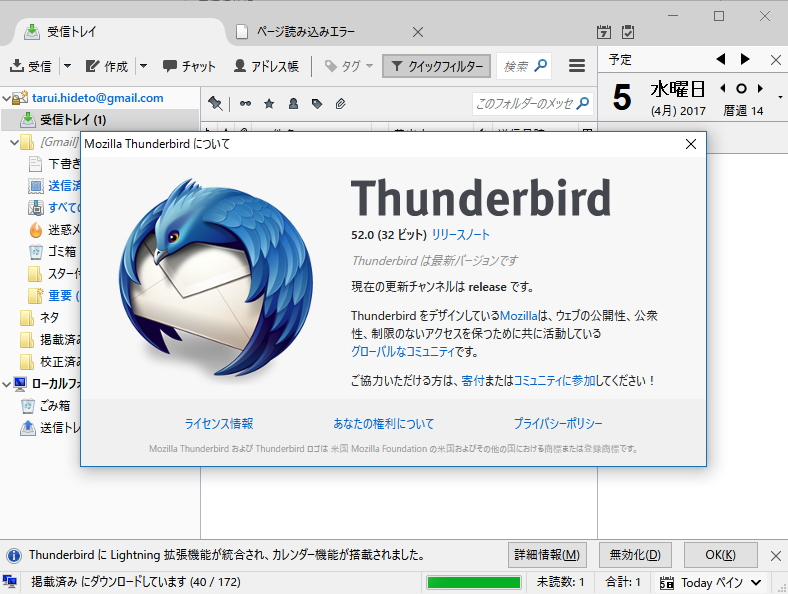Viewport: 788px width, 594px height.
Task: Click the 無効化(D) button
Action: [635, 555]
